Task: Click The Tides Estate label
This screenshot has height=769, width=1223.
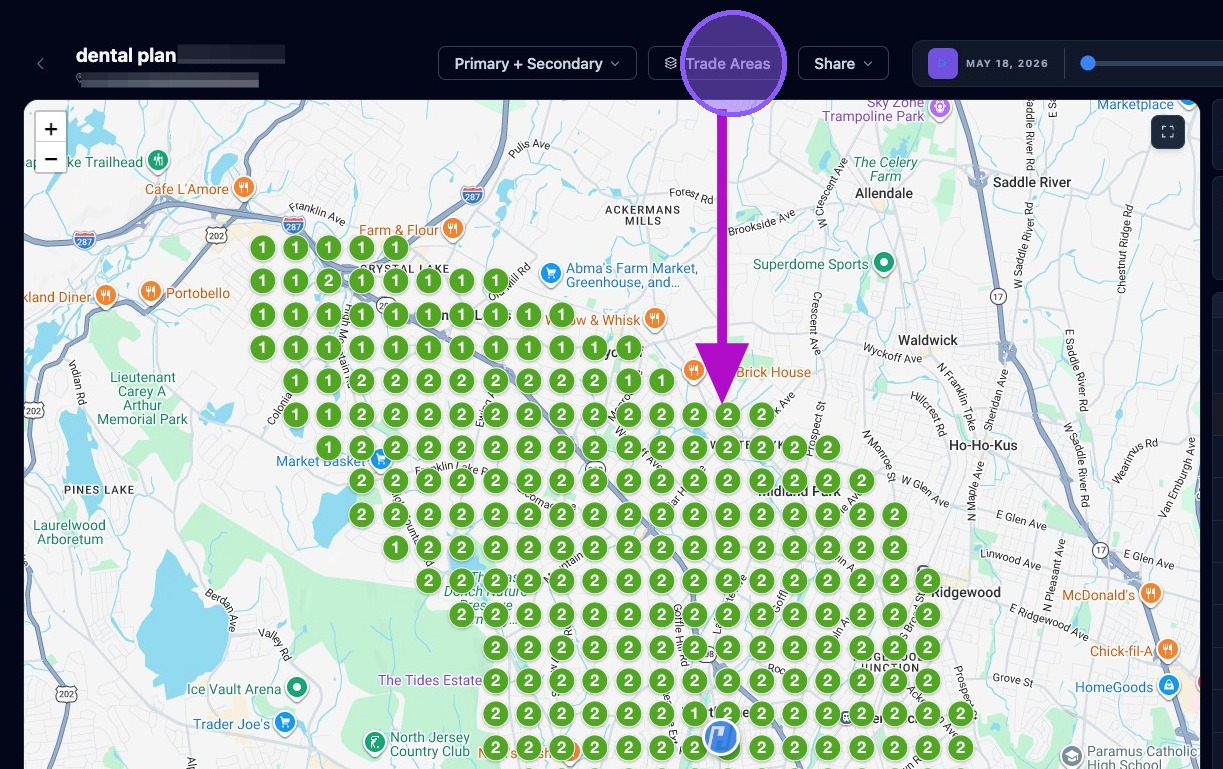Action: 430,680
